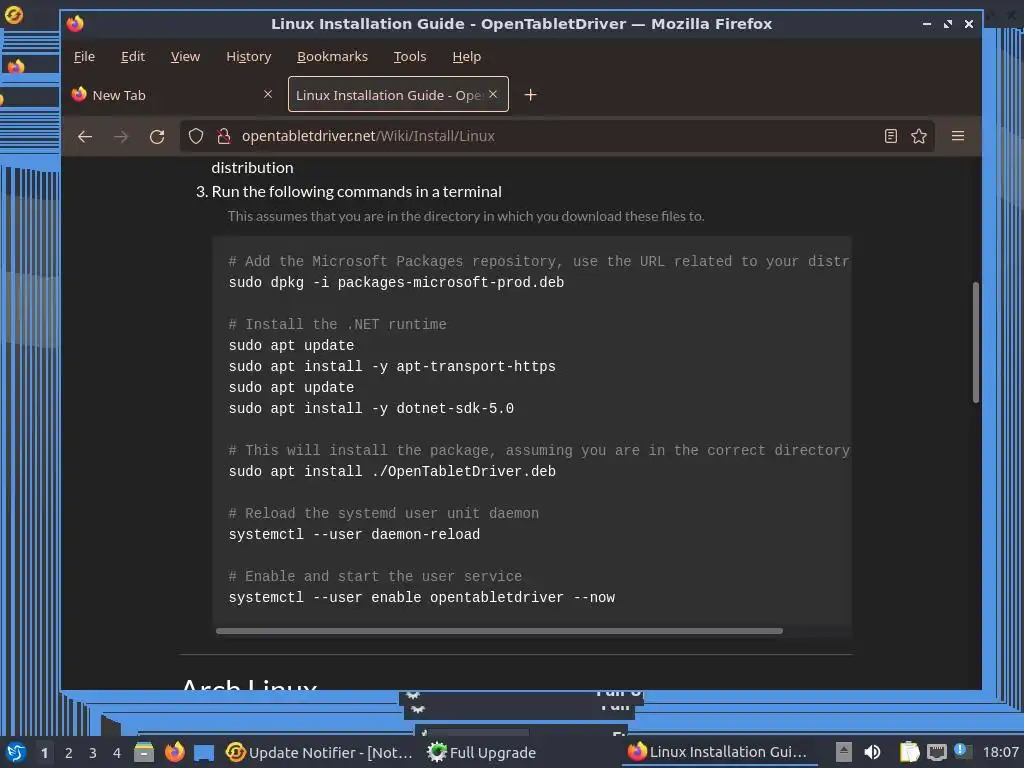Viewport: 1024px width, 768px height.
Task: Click 'sudo apt install ./OpenTabletDriver.deb' command
Action: tap(392, 472)
